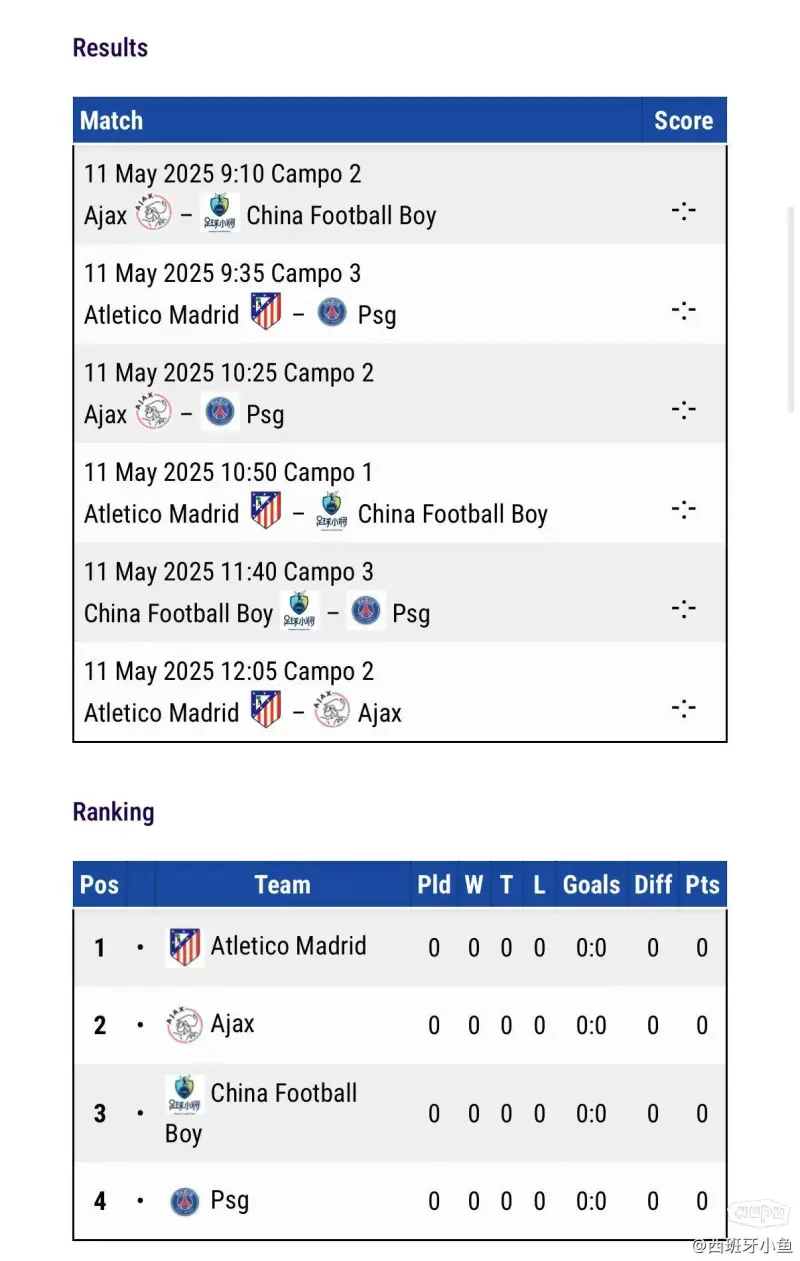
Task: Click Psg logo in Ranking table row 4
Action: [x=185, y=1201]
